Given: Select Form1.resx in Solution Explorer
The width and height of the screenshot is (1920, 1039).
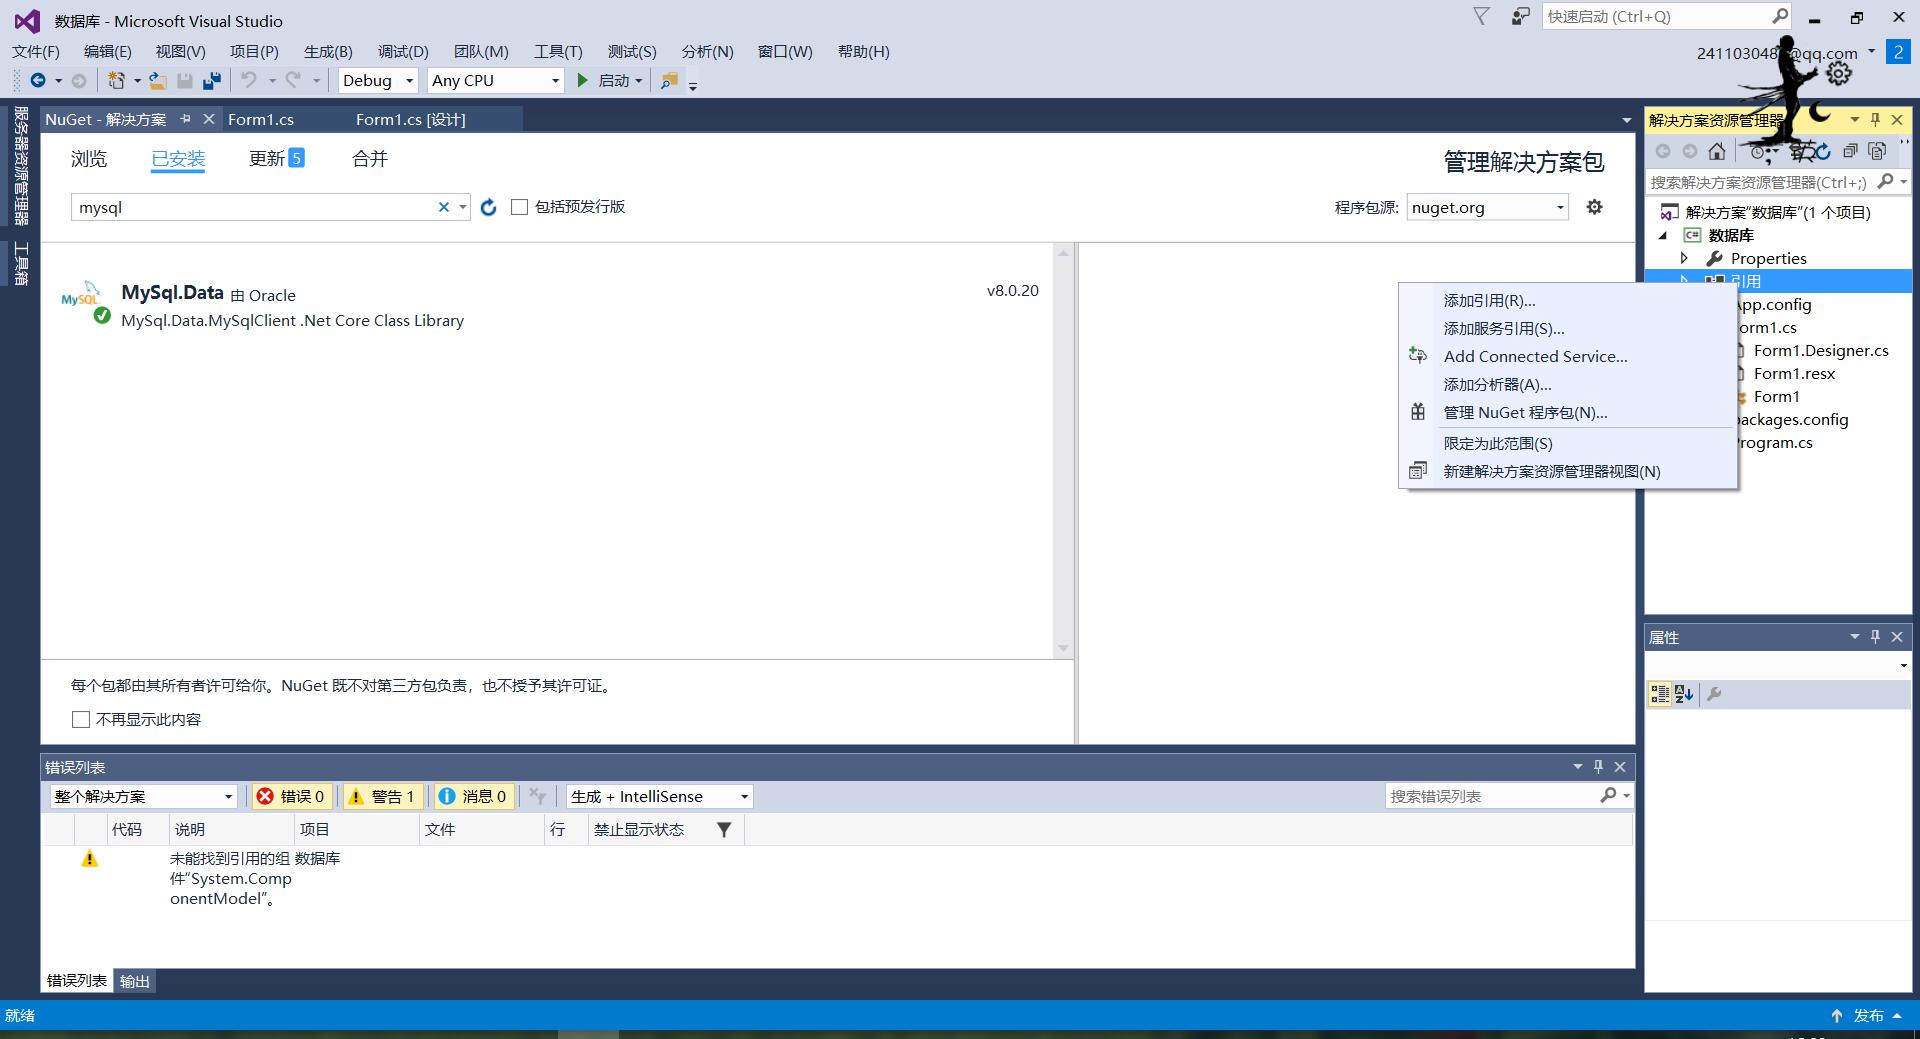Looking at the screenshot, I should pos(1794,373).
